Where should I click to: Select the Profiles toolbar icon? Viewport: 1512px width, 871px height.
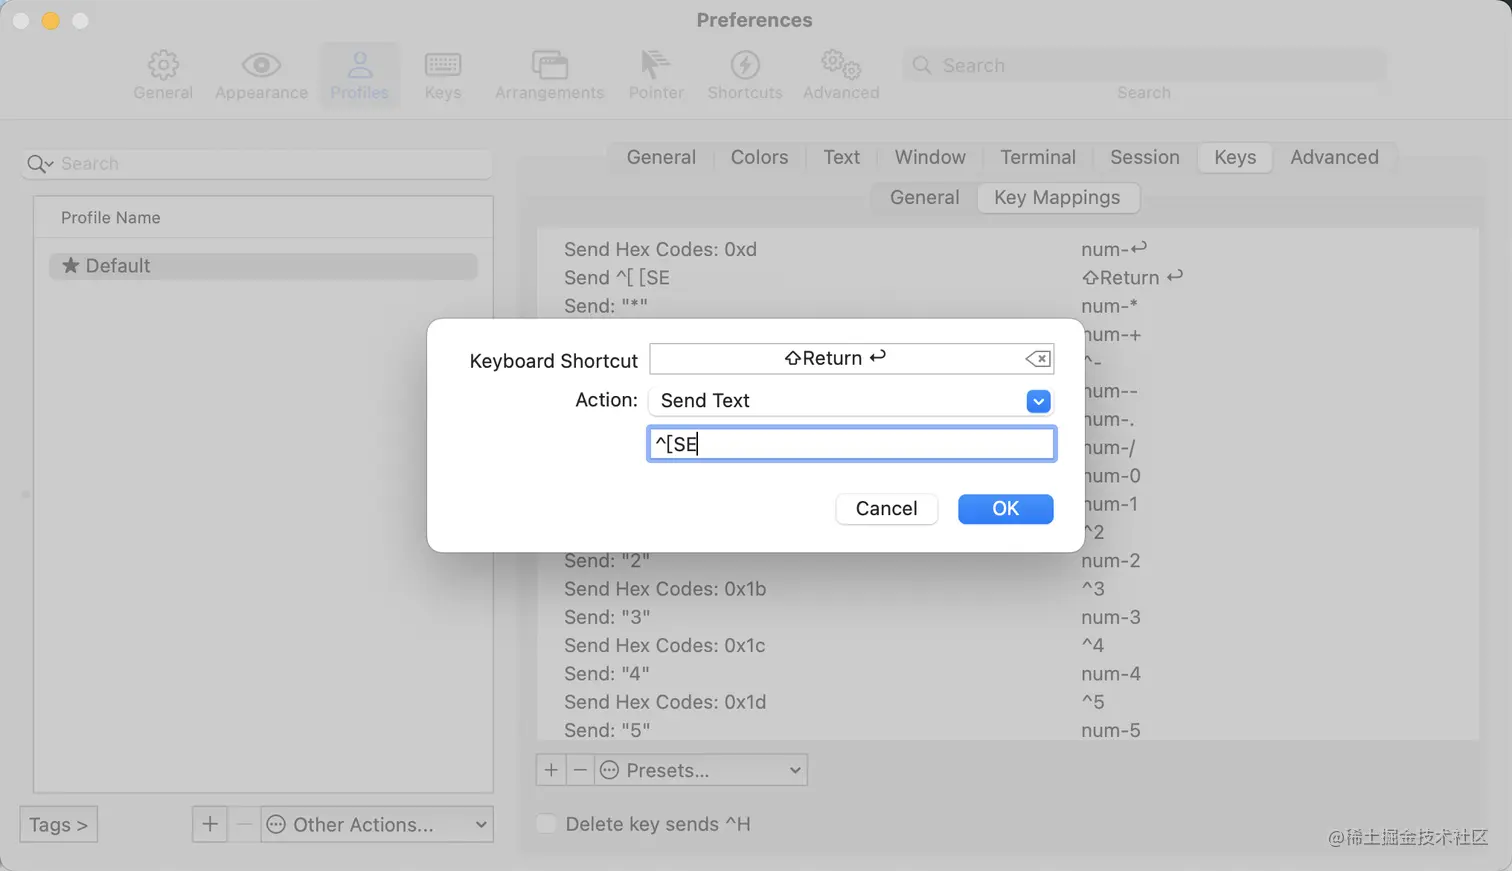click(359, 75)
